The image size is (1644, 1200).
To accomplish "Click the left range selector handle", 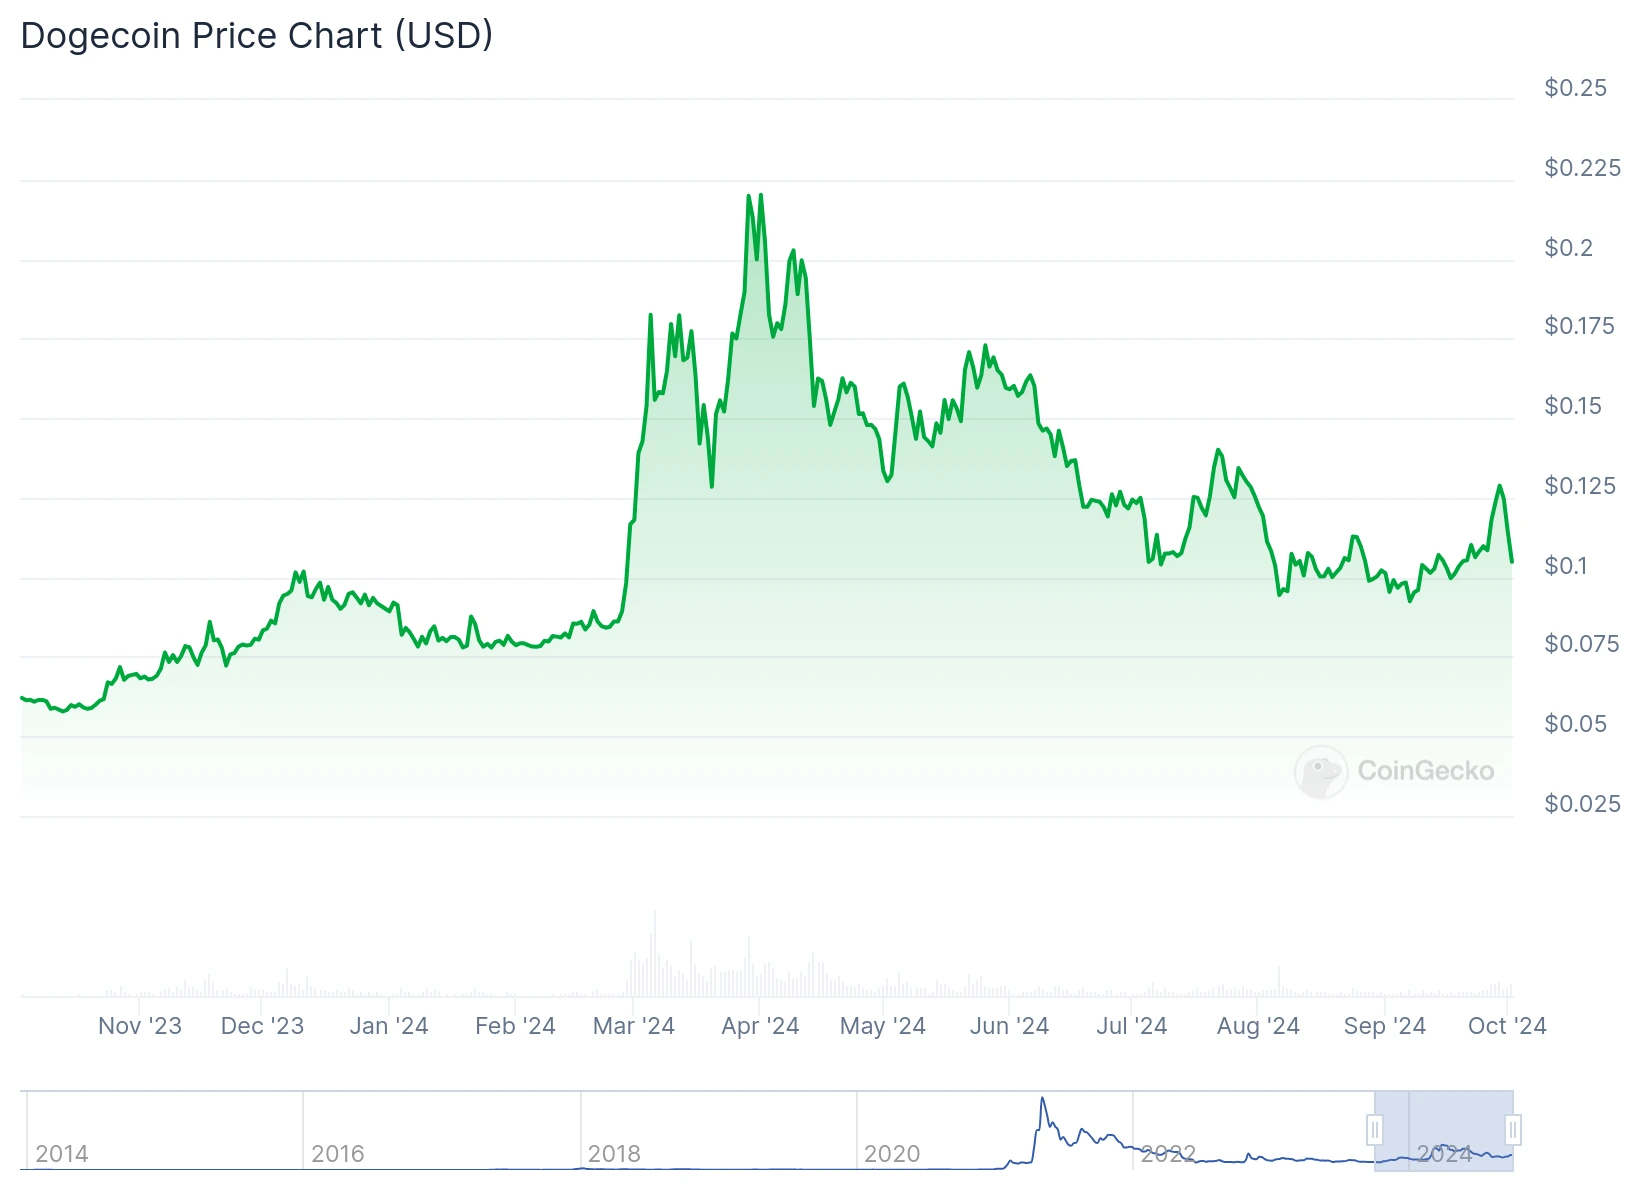I will tap(1375, 1130).
